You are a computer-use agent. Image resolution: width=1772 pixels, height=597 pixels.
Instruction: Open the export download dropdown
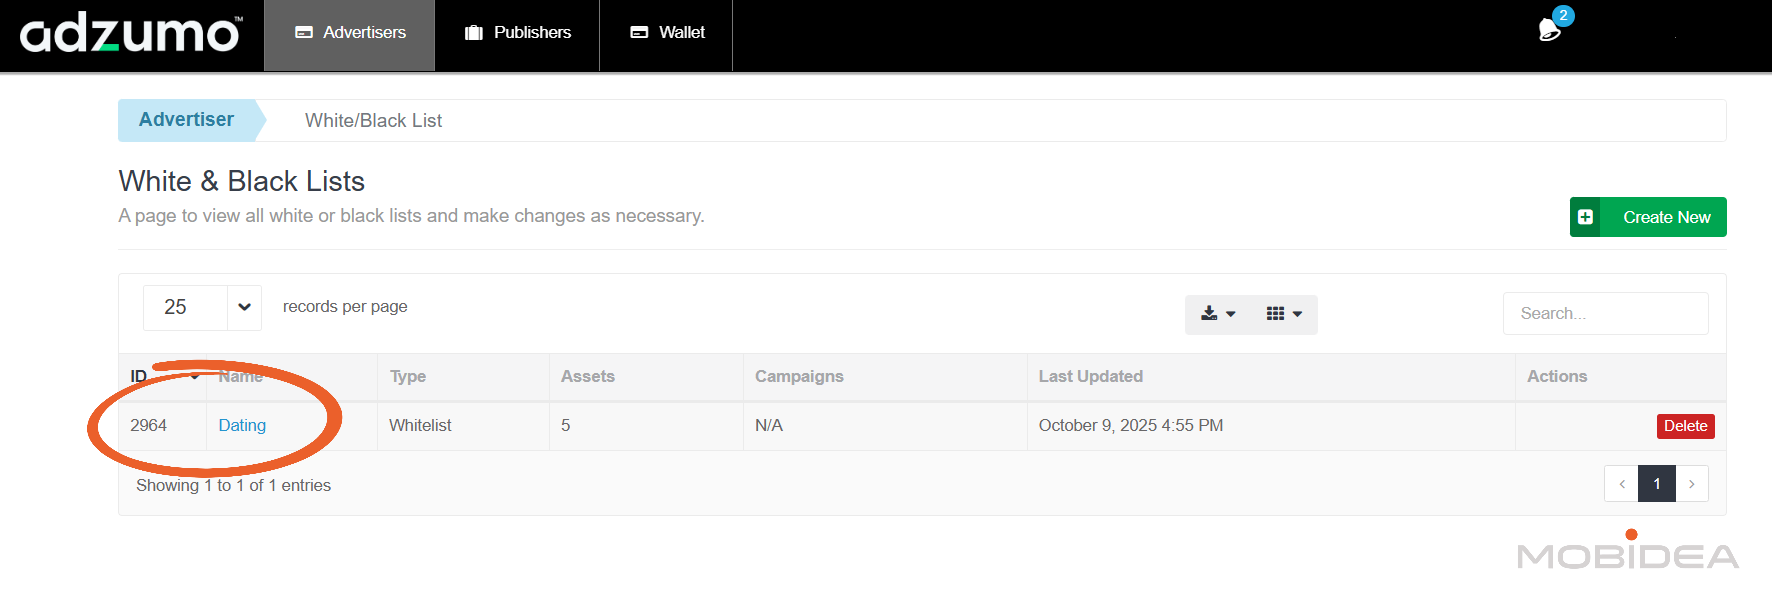(x=1218, y=314)
